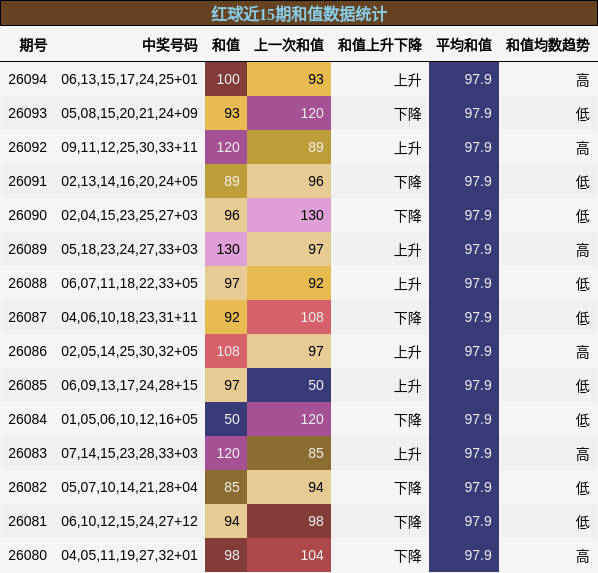Click winning numbers 04,06,10,18,23,31+11
Viewport: 598px width, 573px height.
coord(129,317)
